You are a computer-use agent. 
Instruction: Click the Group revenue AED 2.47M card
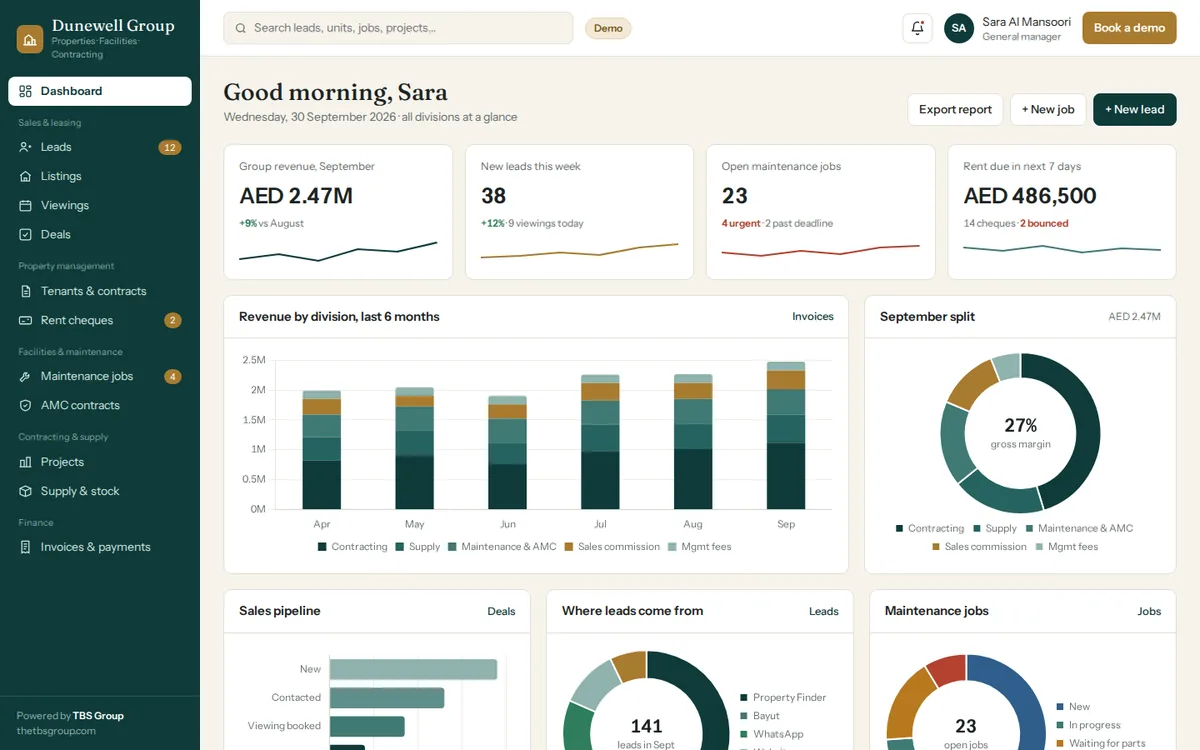coord(338,212)
